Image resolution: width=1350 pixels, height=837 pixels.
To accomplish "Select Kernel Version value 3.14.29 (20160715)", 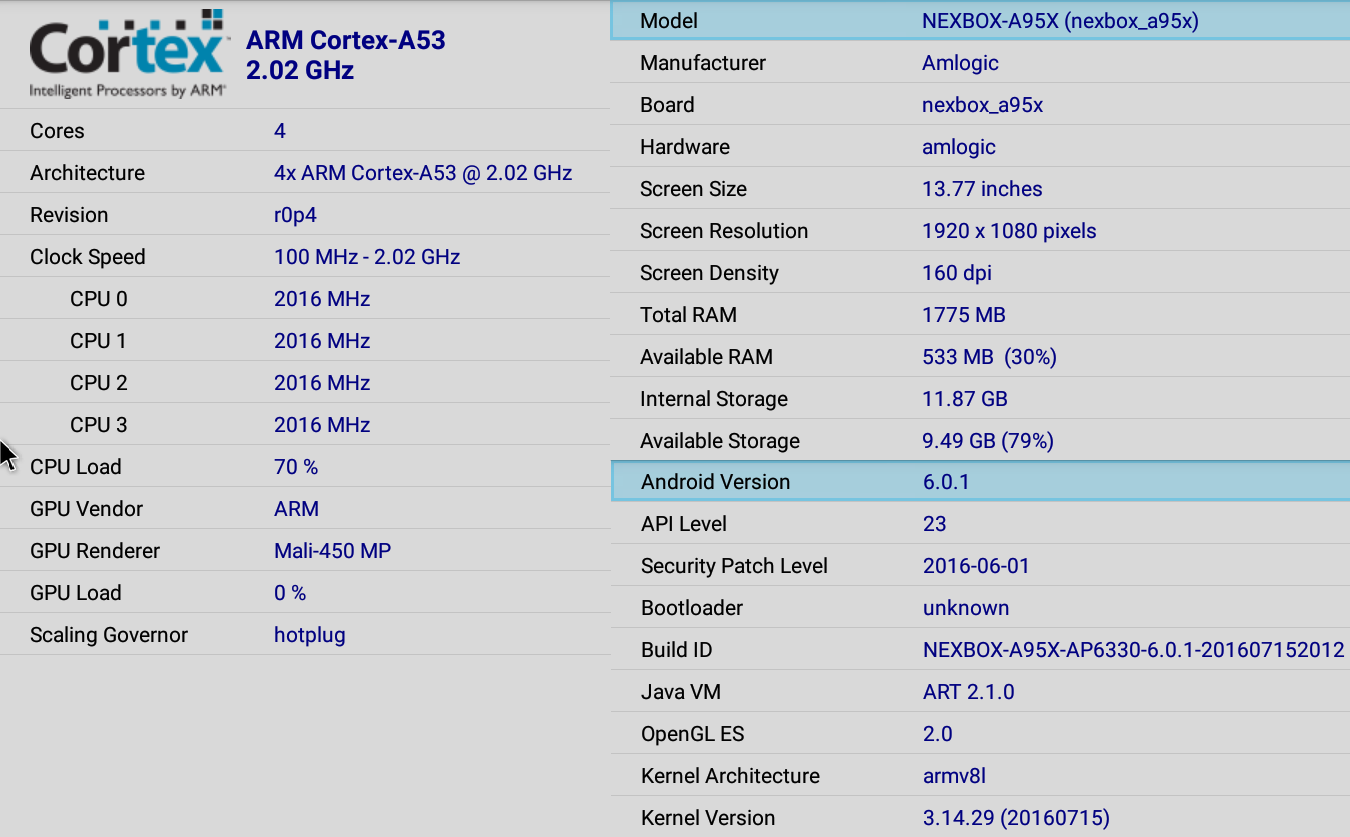I will 1016,818.
